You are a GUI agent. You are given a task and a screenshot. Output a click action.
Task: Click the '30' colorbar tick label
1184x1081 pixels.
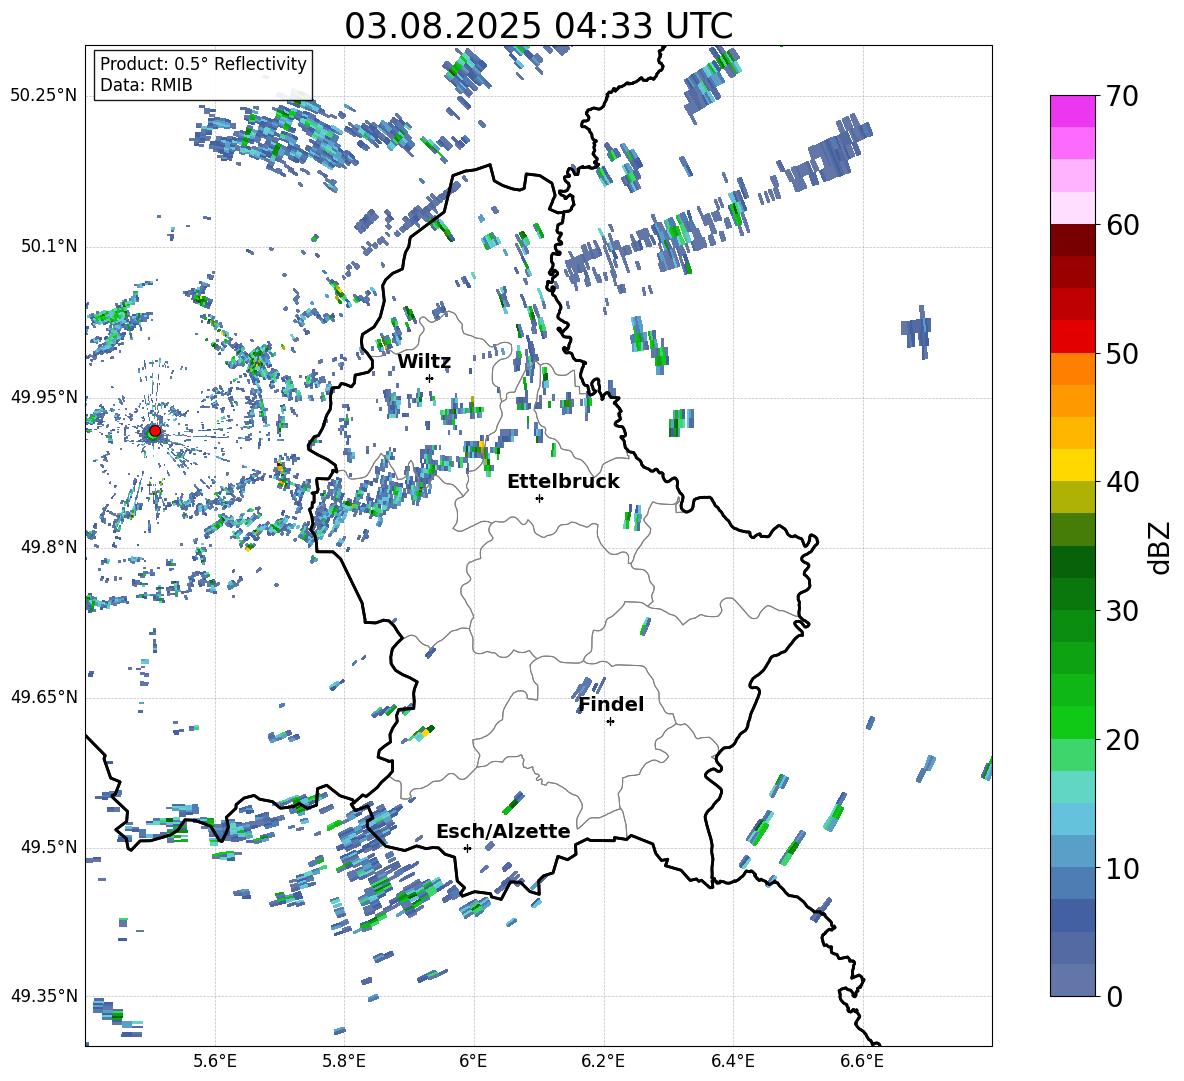(1123, 611)
